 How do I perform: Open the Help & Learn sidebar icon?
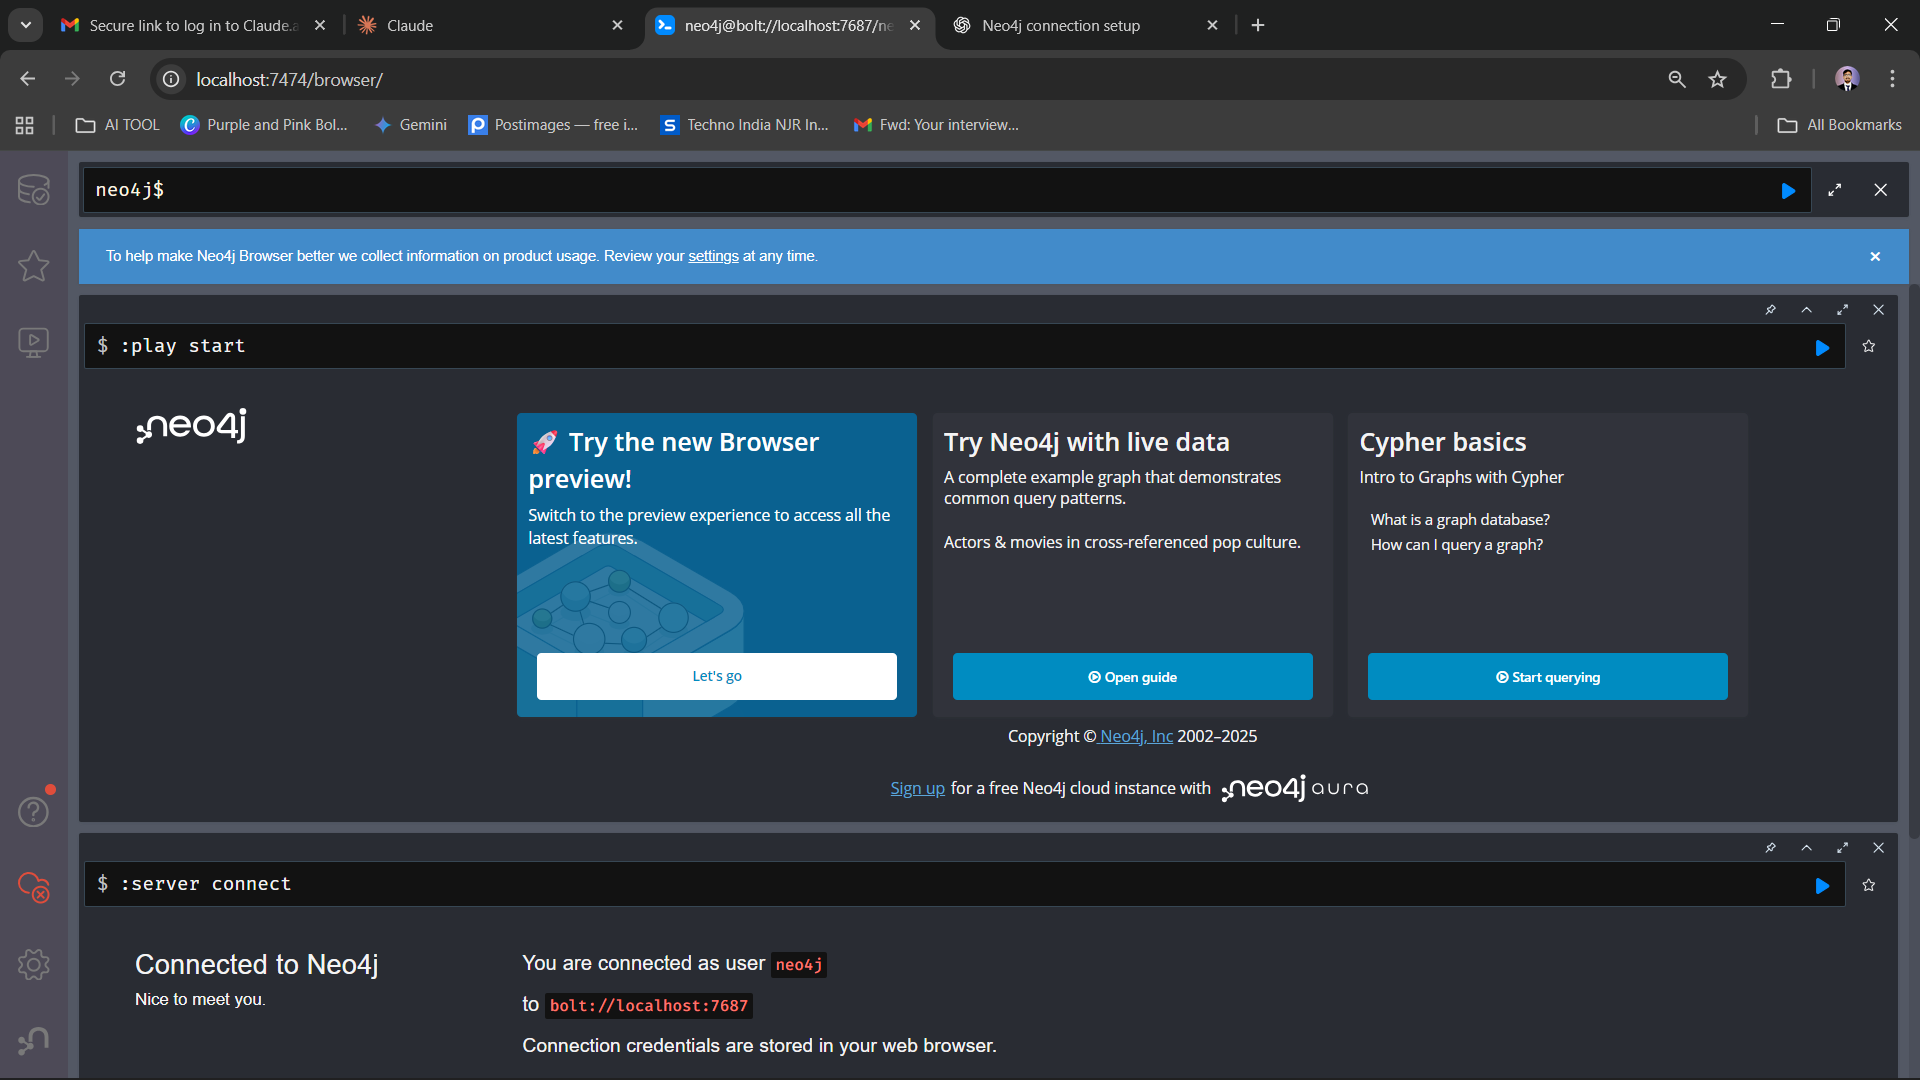(x=34, y=811)
